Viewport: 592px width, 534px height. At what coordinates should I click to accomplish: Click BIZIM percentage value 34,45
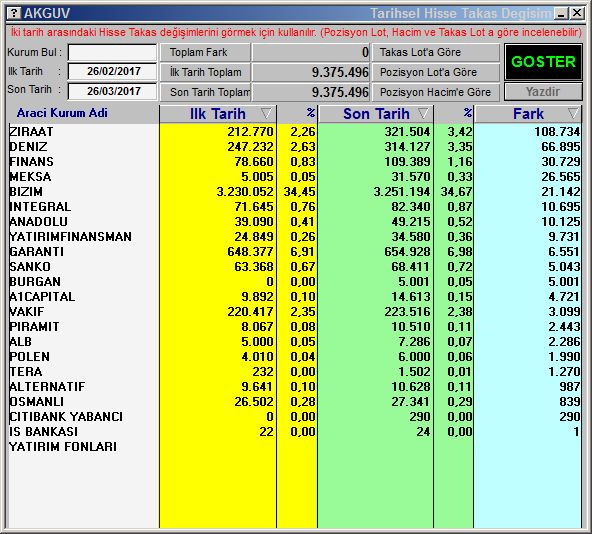point(299,191)
